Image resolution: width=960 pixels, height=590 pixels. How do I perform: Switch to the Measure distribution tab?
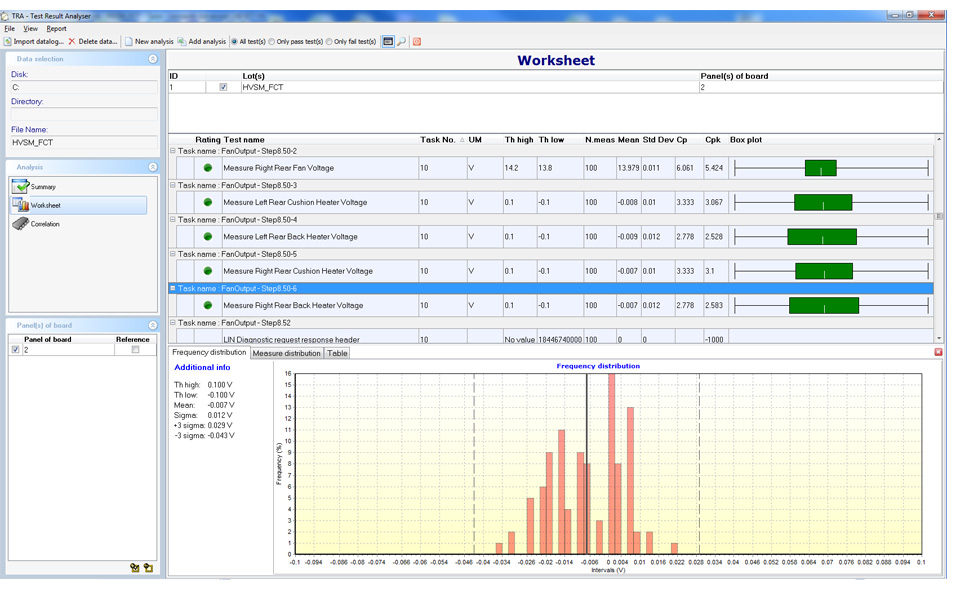286,353
